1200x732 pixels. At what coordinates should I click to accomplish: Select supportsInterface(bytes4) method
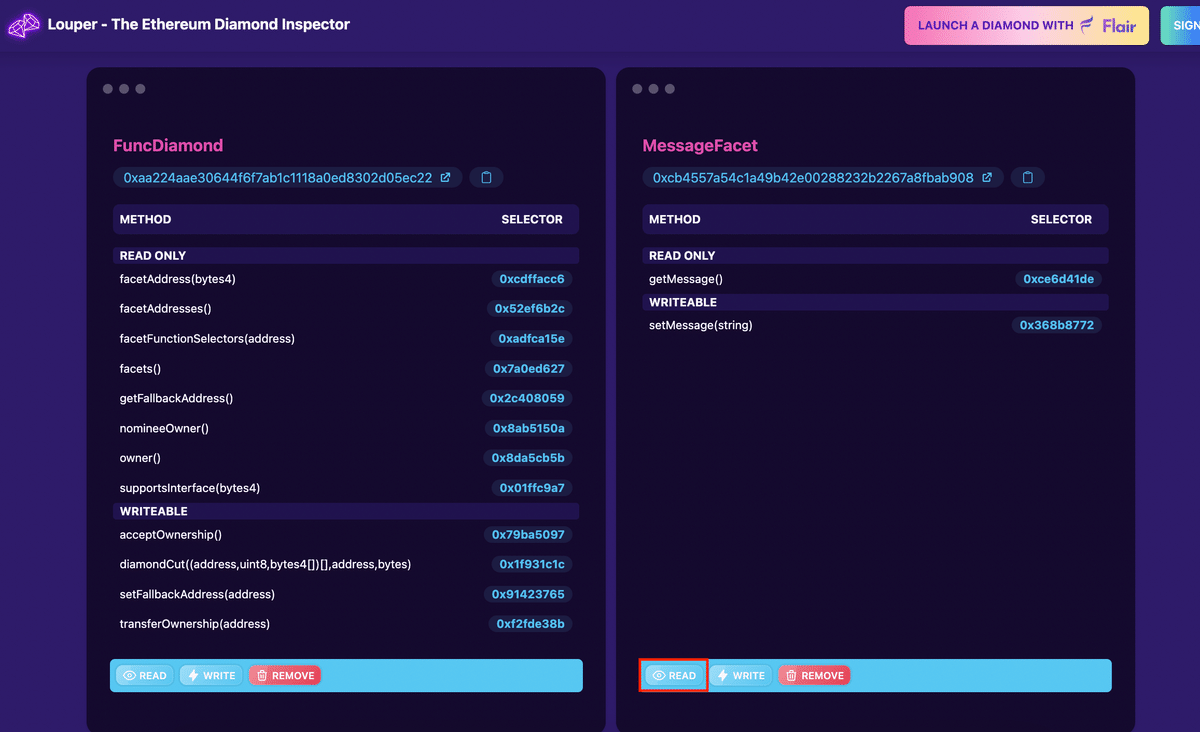tap(190, 488)
